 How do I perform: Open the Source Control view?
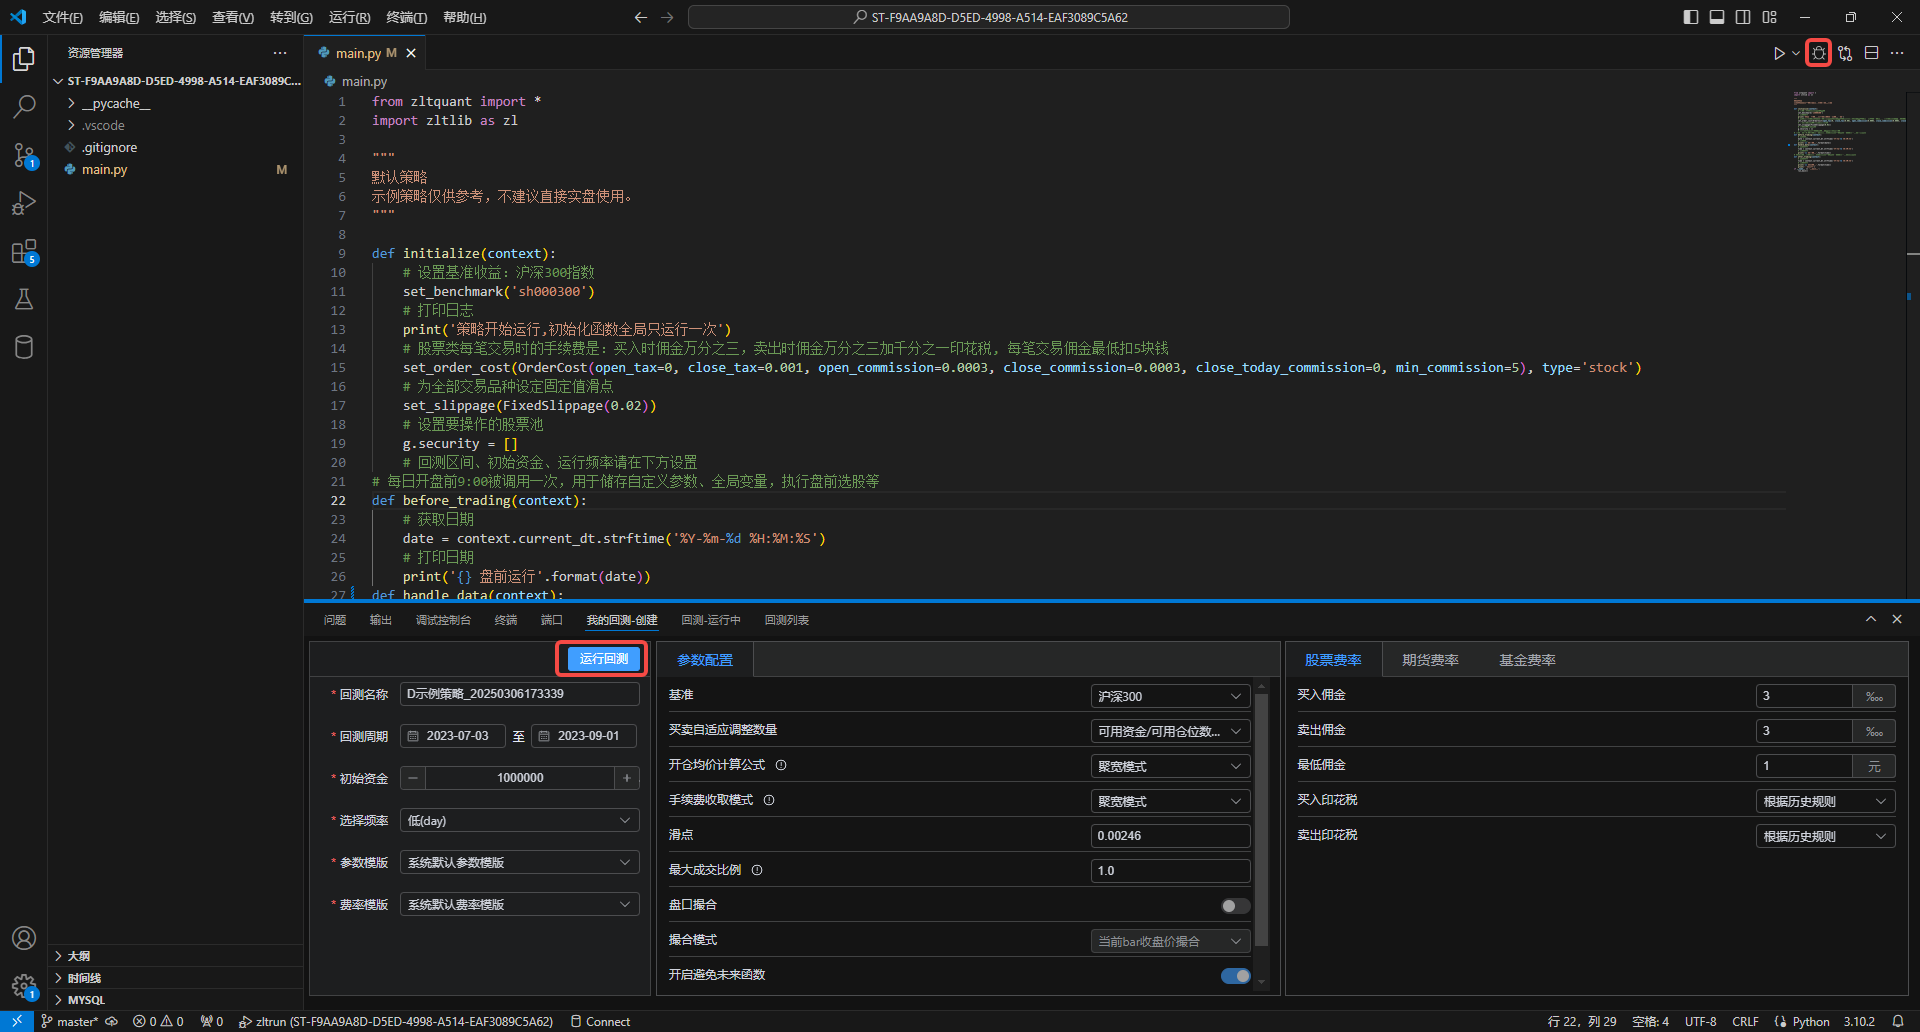pos(24,155)
